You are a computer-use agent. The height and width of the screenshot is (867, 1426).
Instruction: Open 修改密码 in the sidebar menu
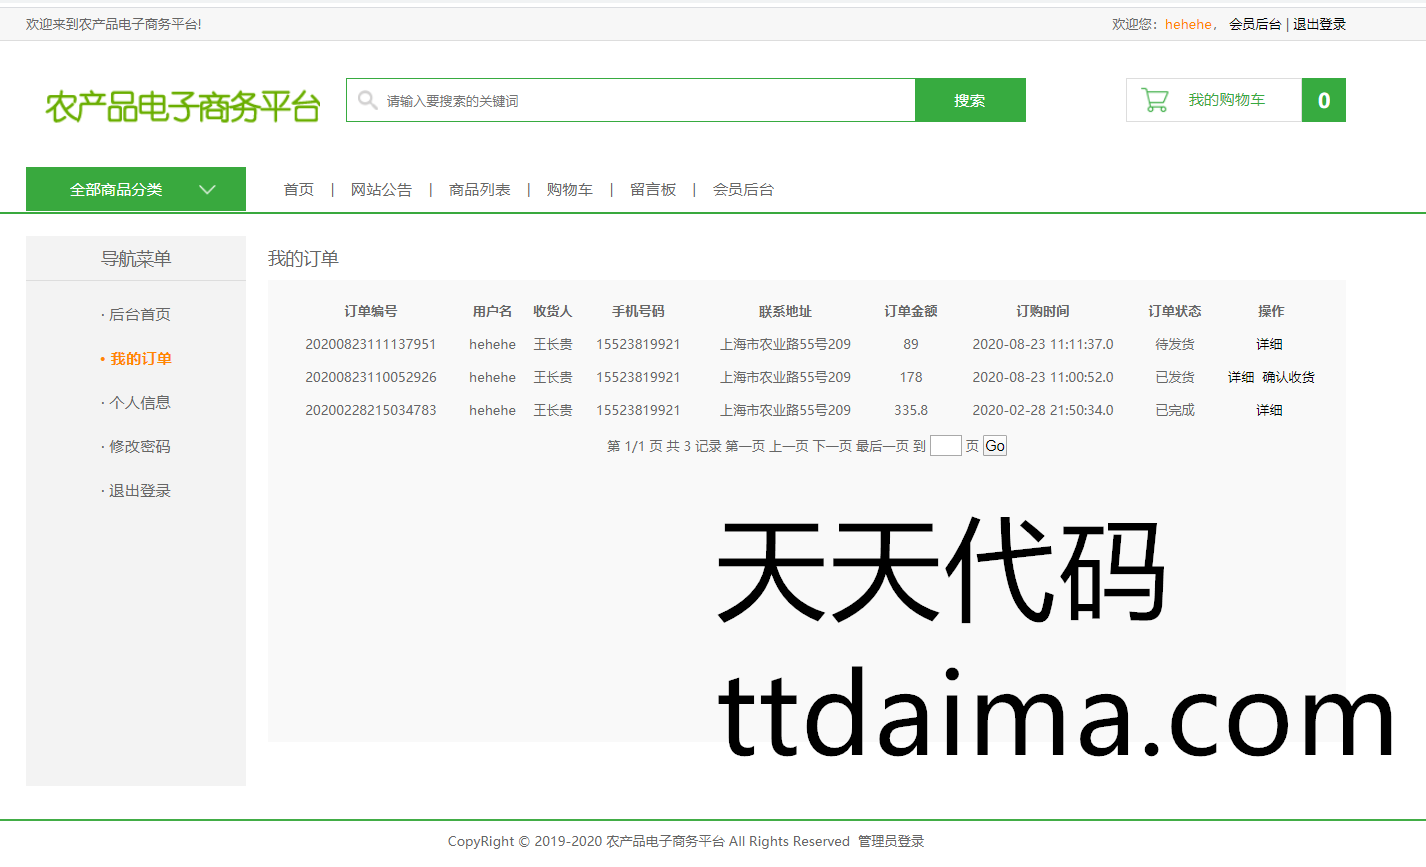coord(139,446)
